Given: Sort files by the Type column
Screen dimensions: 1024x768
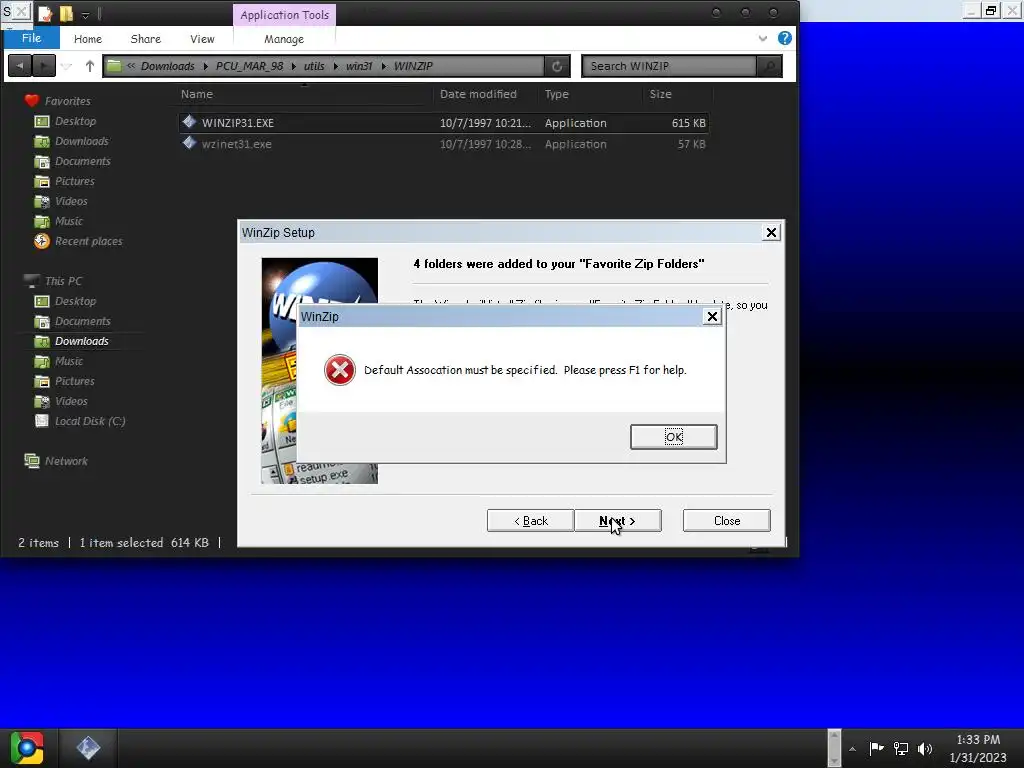Looking at the screenshot, I should click(x=556, y=94).
